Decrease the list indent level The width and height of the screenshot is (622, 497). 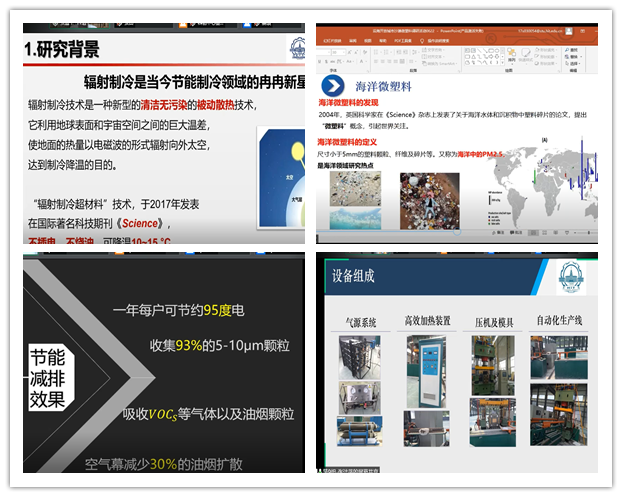click(399, 52)
